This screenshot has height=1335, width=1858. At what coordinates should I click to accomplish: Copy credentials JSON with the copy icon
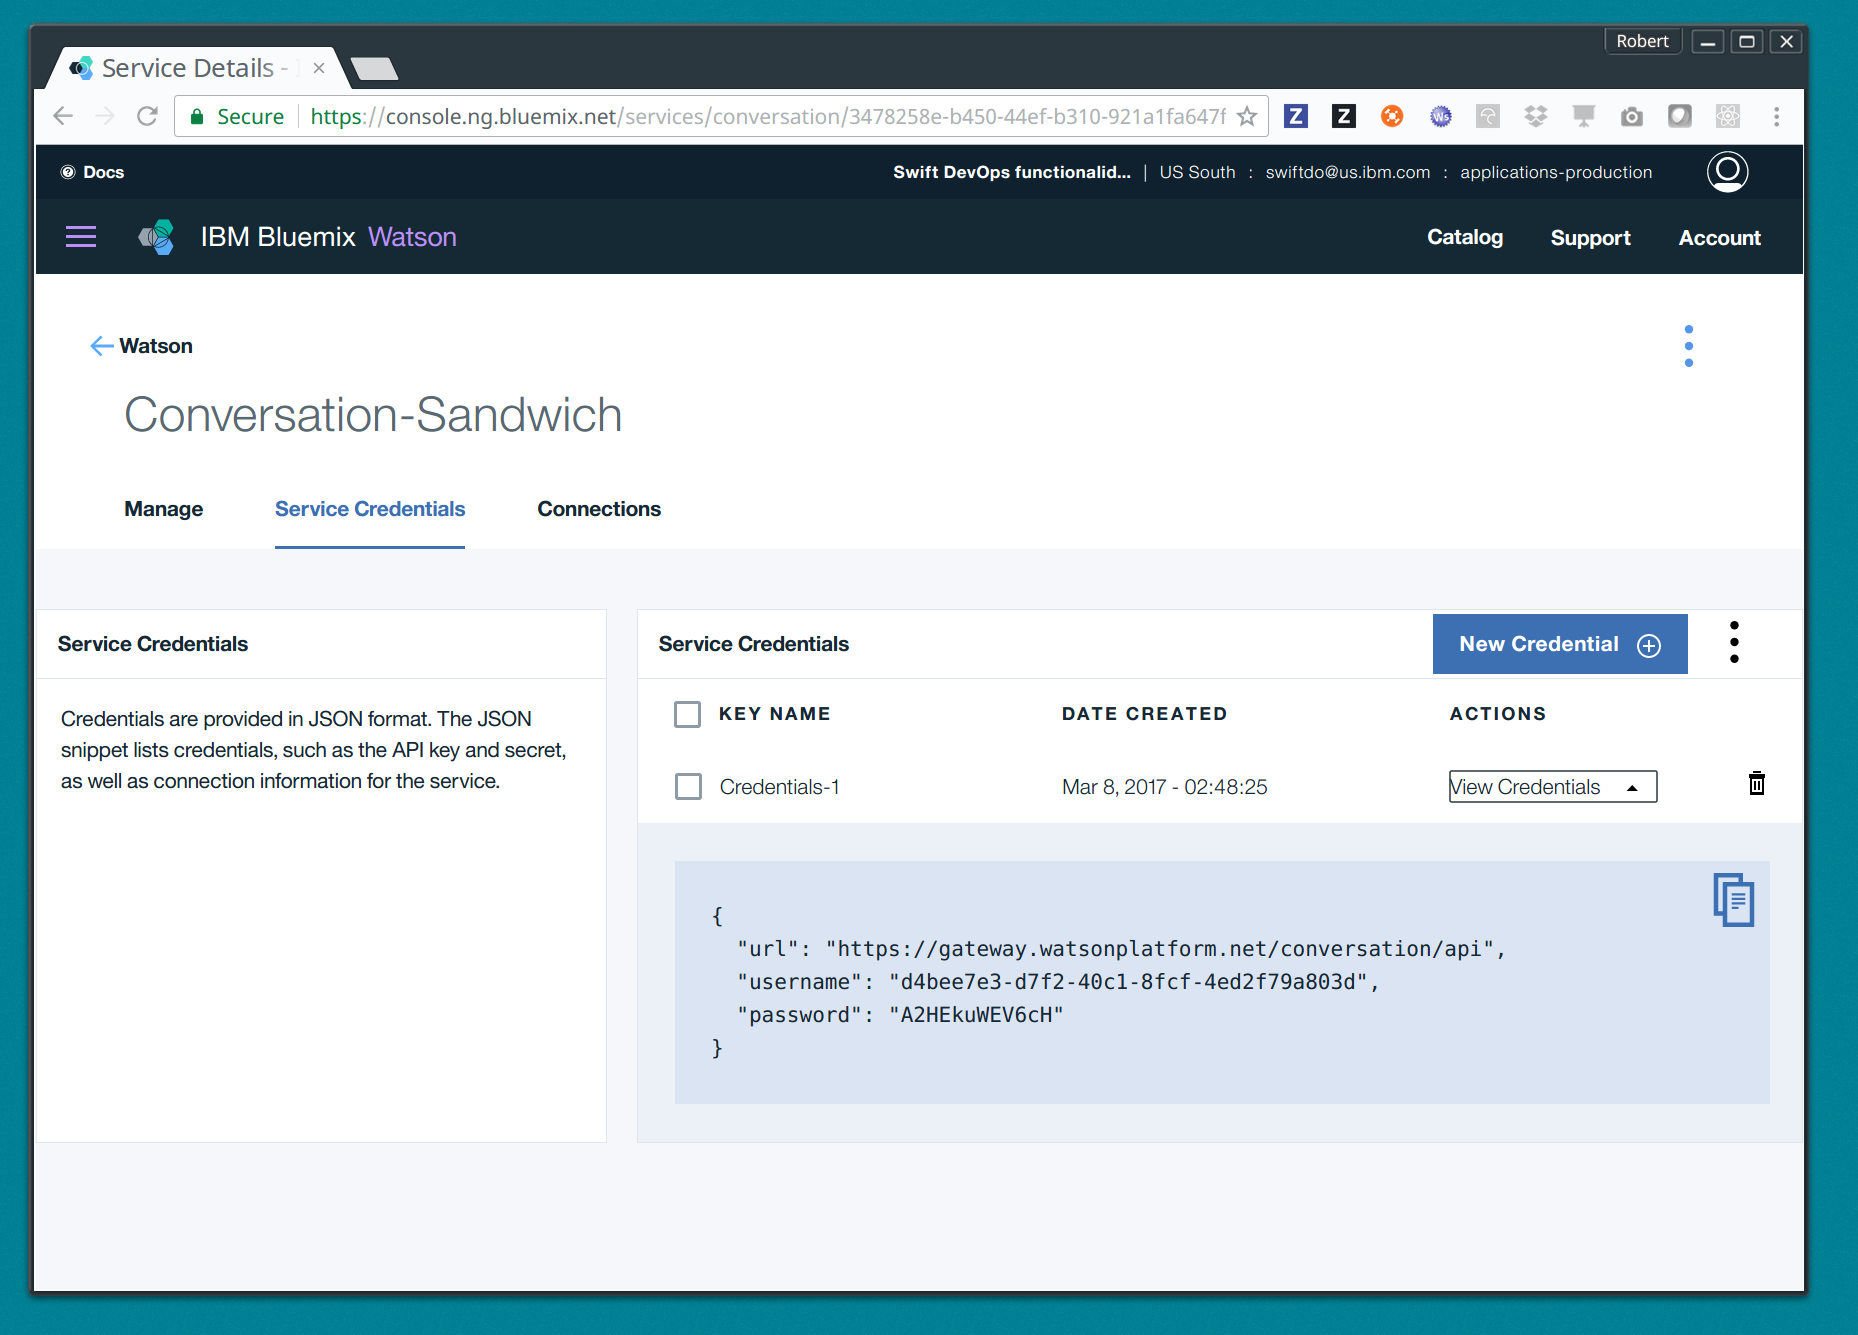coord(1734,900)
